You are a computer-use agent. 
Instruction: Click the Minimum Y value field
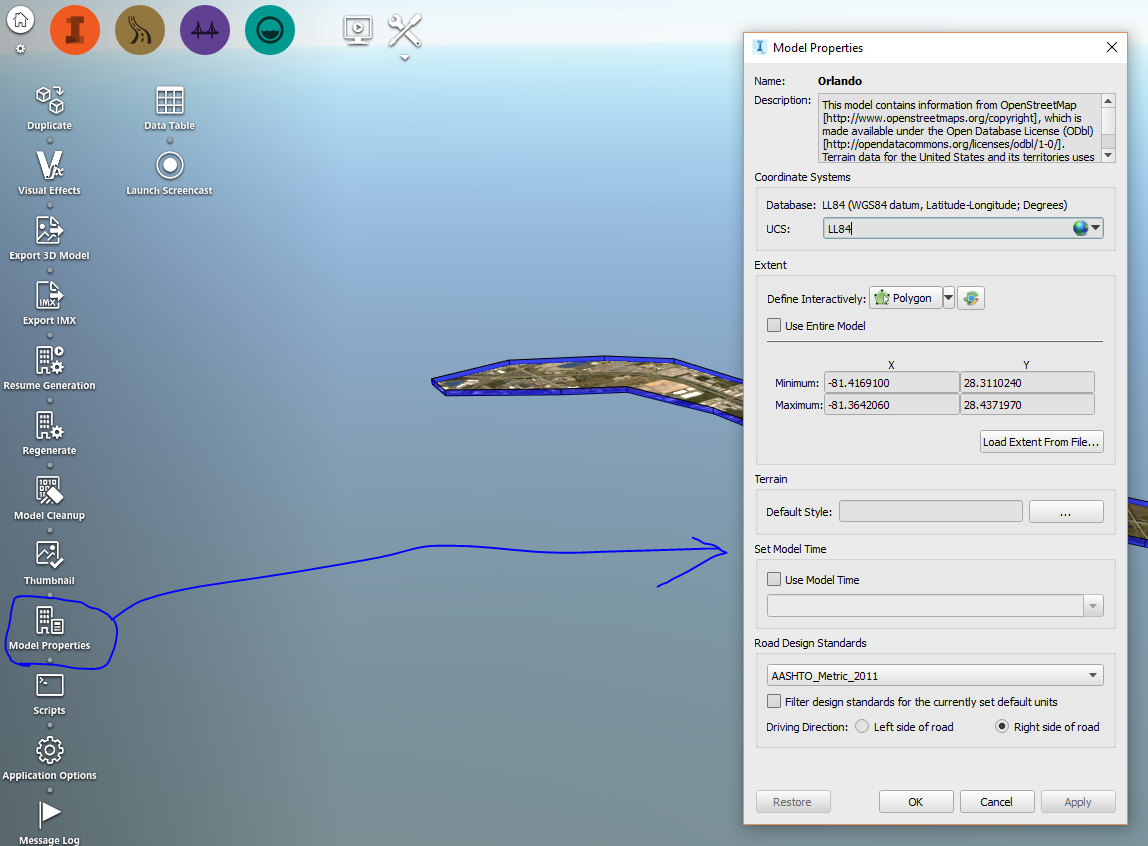pyautogui.click(x=1027, y=383)
